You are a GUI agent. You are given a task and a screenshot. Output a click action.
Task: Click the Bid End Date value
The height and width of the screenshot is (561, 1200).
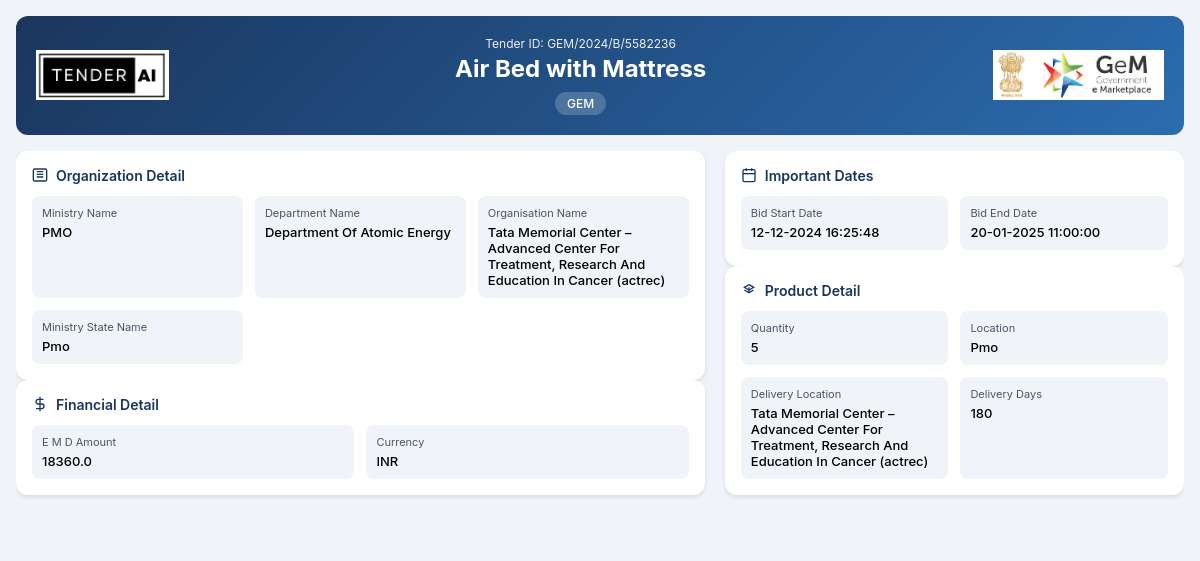[1035, 233]
